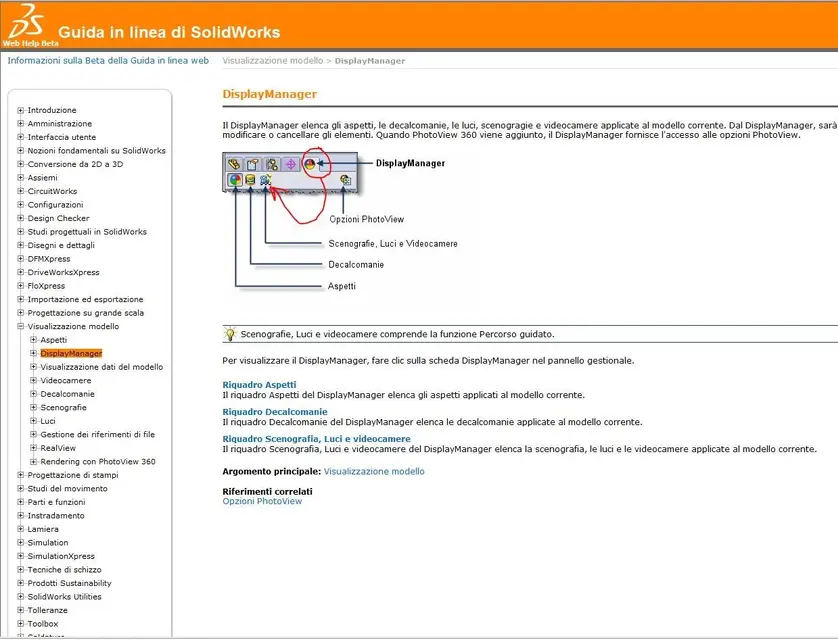Open the Tecniche di schizzo topic

pos(65,569)
